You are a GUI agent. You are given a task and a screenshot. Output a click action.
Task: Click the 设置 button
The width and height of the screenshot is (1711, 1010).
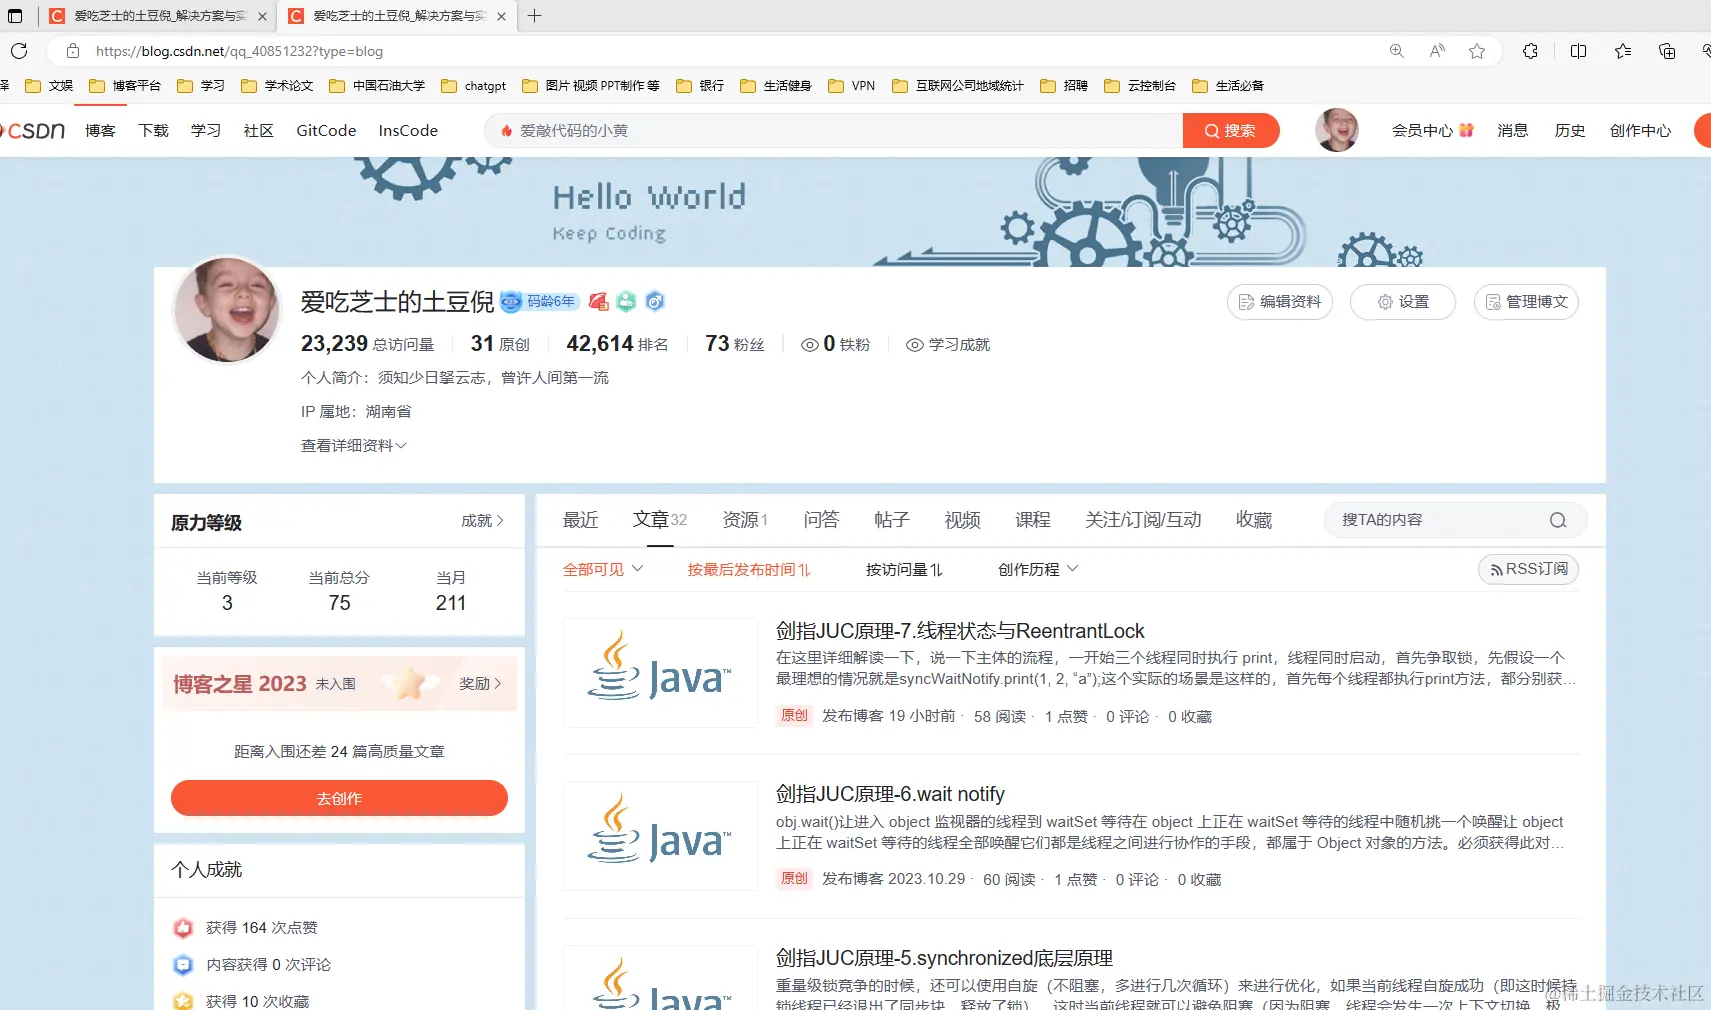coord(1403,302)
